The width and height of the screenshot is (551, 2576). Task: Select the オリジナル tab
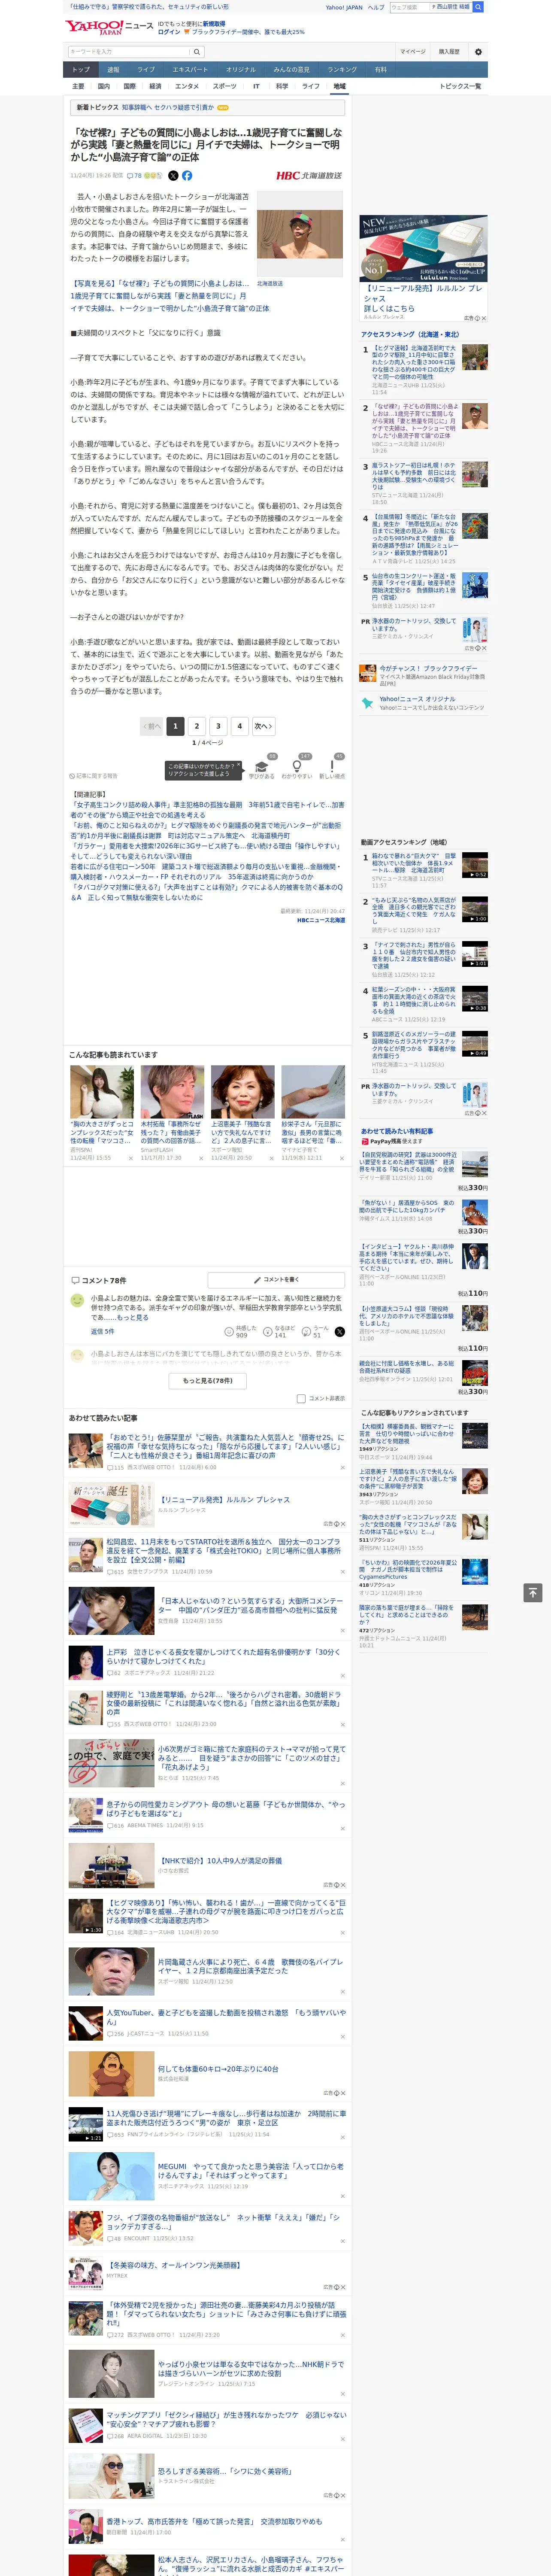click(x=241, y=70)
